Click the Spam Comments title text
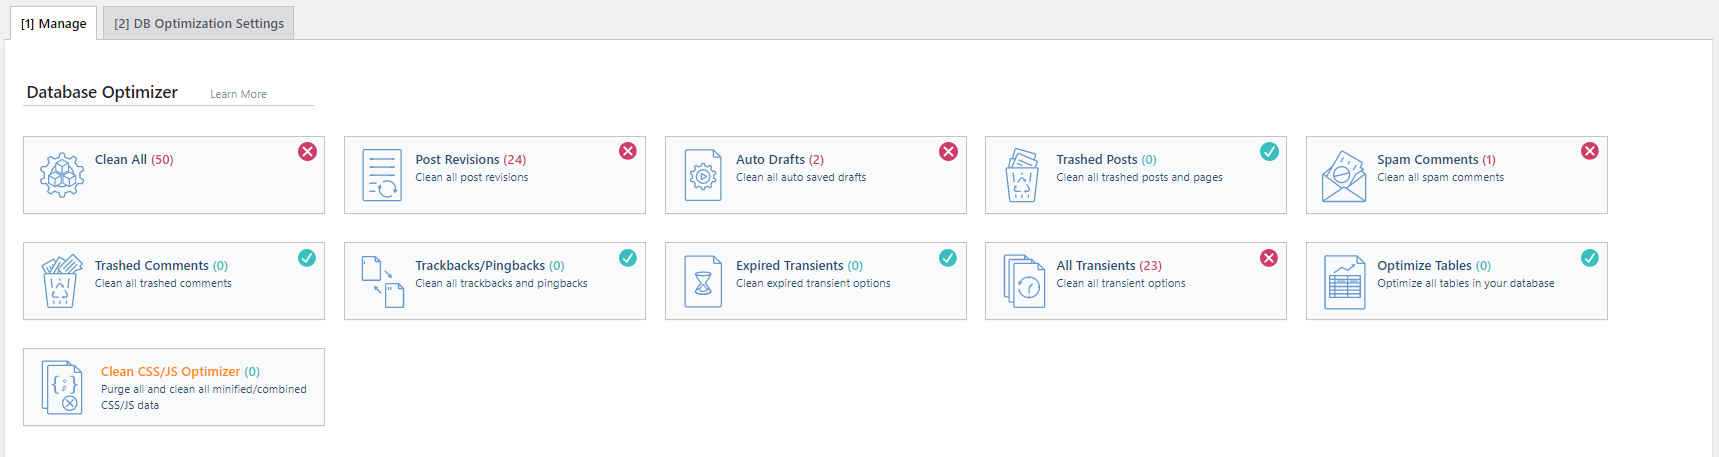 (1427, 159)
